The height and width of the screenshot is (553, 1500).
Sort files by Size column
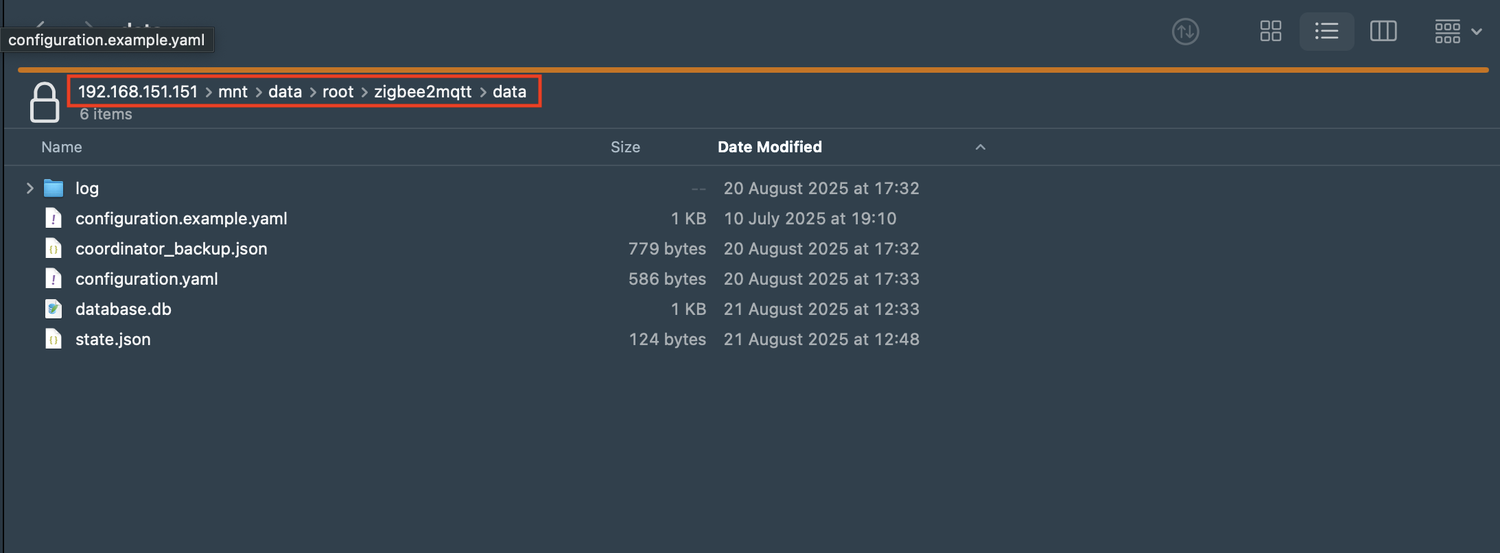pyautogui.click(x=625, y=147)
